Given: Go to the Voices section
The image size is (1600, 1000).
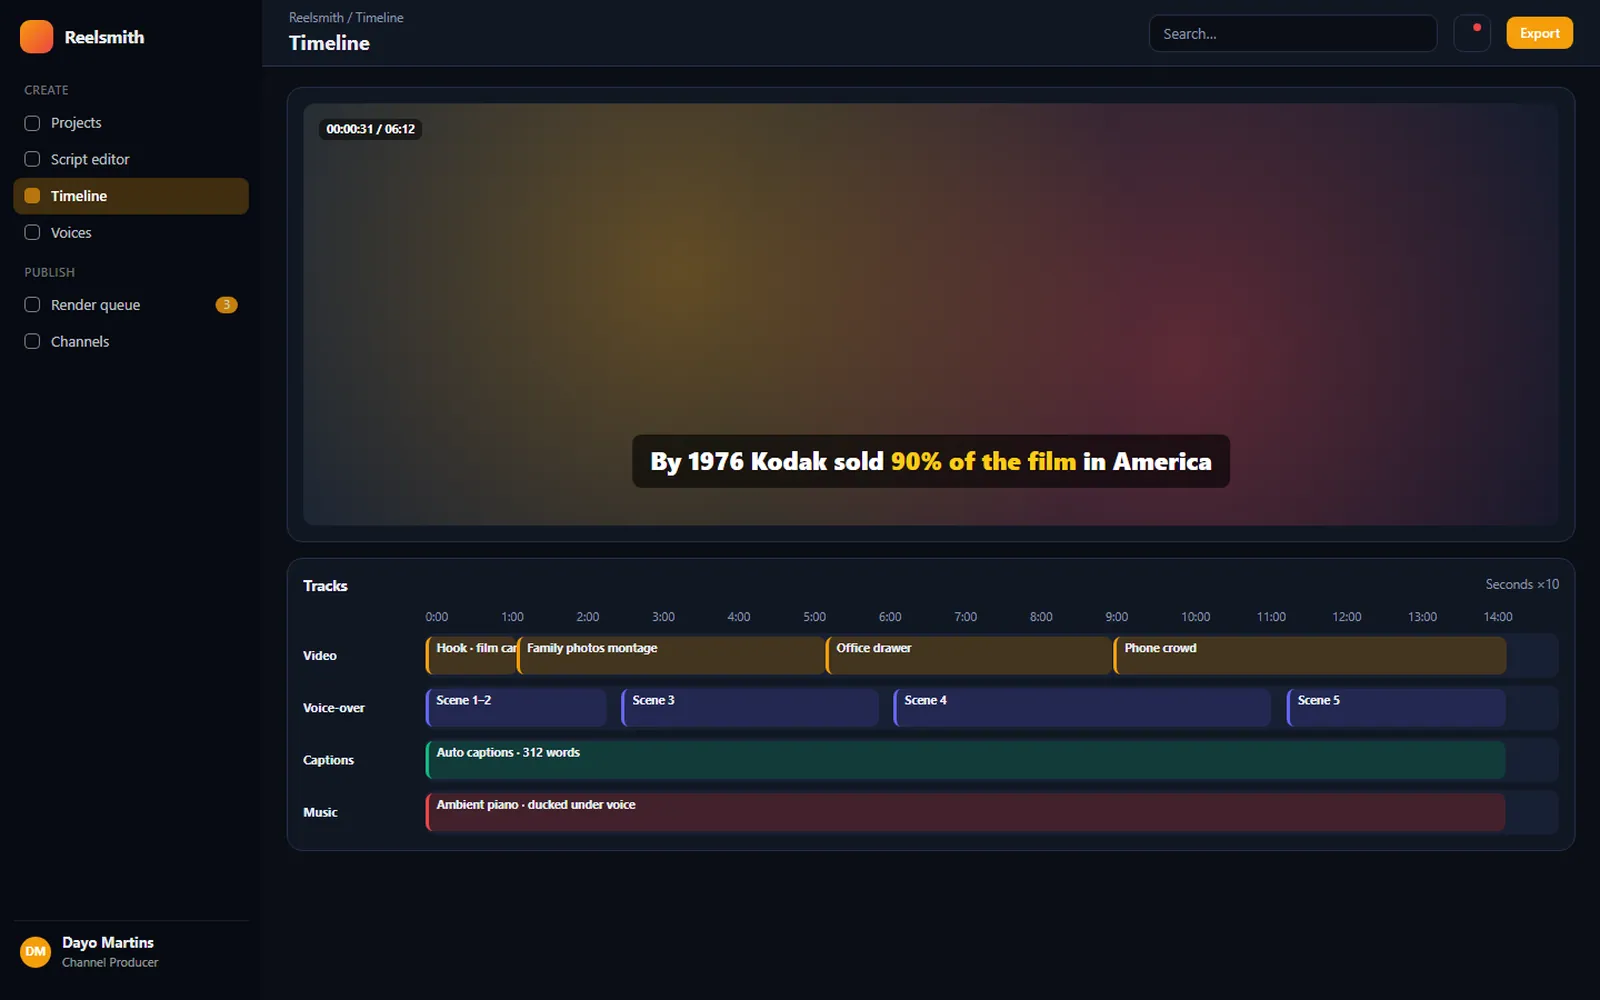Looking at the screenshot, I should tap(131, 232).
